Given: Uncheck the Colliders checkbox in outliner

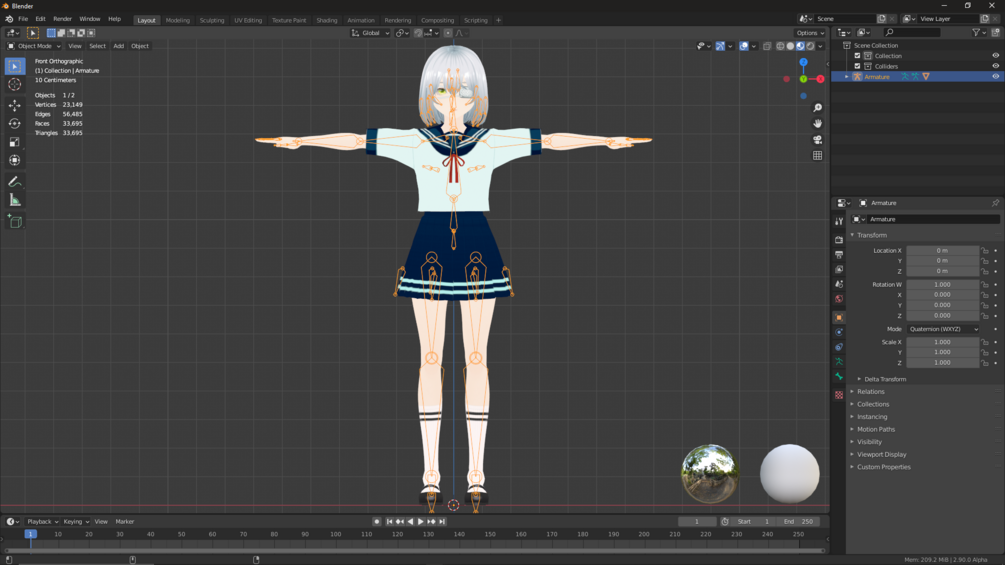Looking at the screenshot, I should tap(858, 66).
